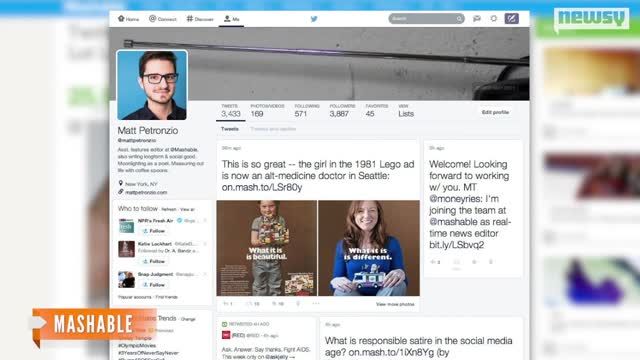Click the name Matt Petronzio
The height and width of the screenshot is (360, 640).
148,131
